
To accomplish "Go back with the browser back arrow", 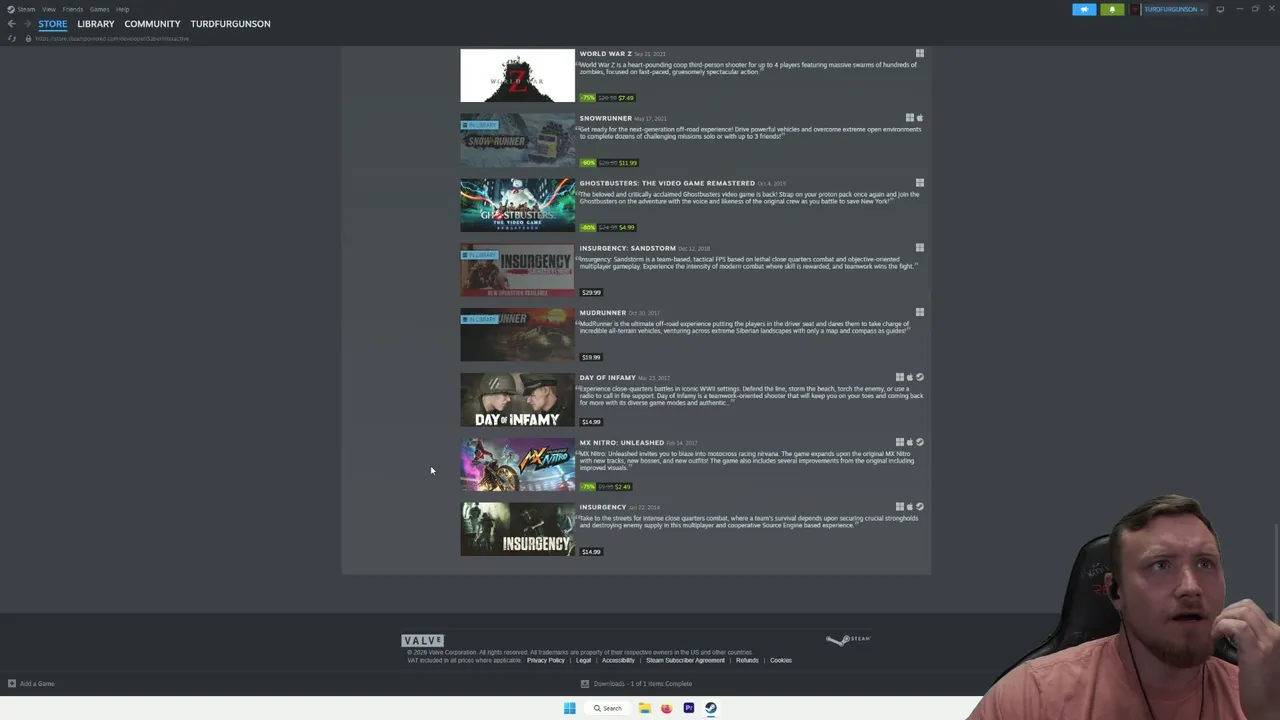I will 11,24.
